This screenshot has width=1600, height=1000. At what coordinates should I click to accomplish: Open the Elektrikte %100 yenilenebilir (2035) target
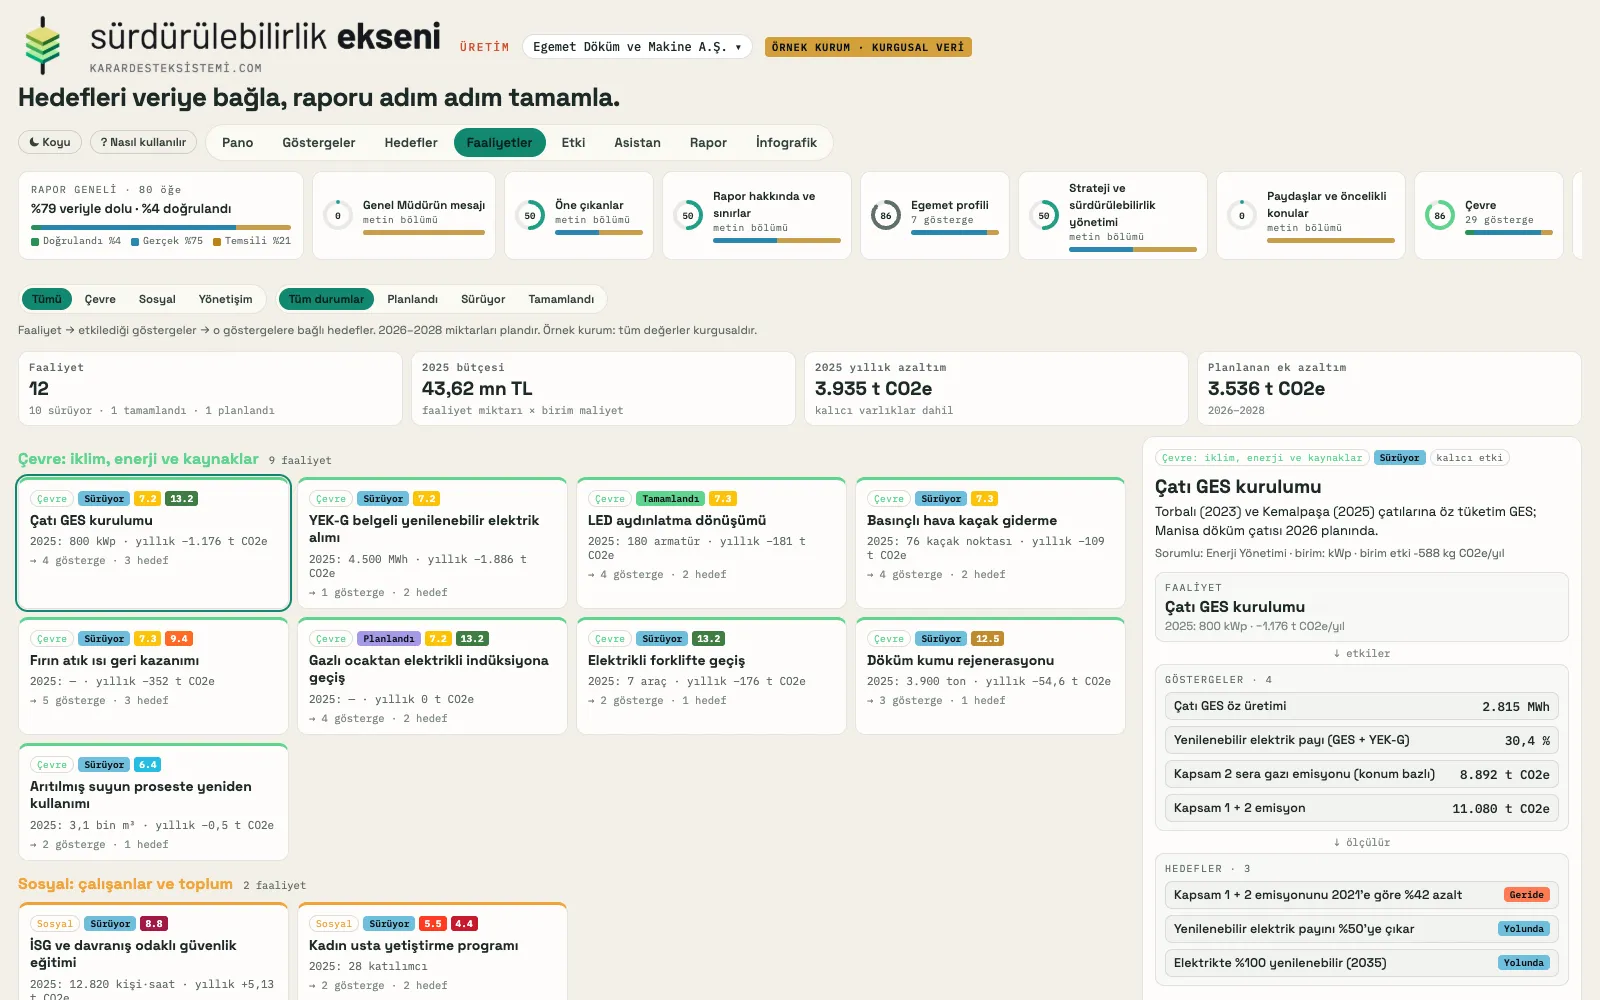click(1361, 963)
